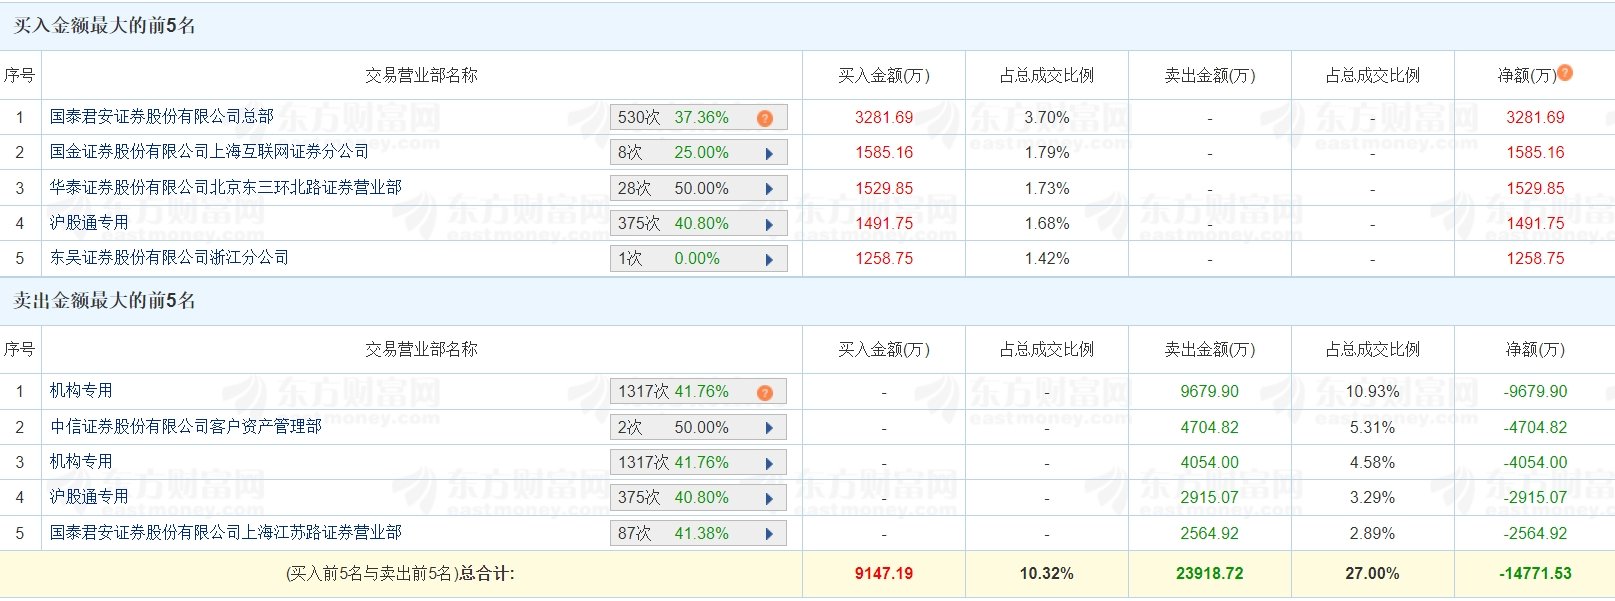The image size is (1615, 601).
Task: Click the 8次 25.00% stats box
Action: [x=698, y=153]
